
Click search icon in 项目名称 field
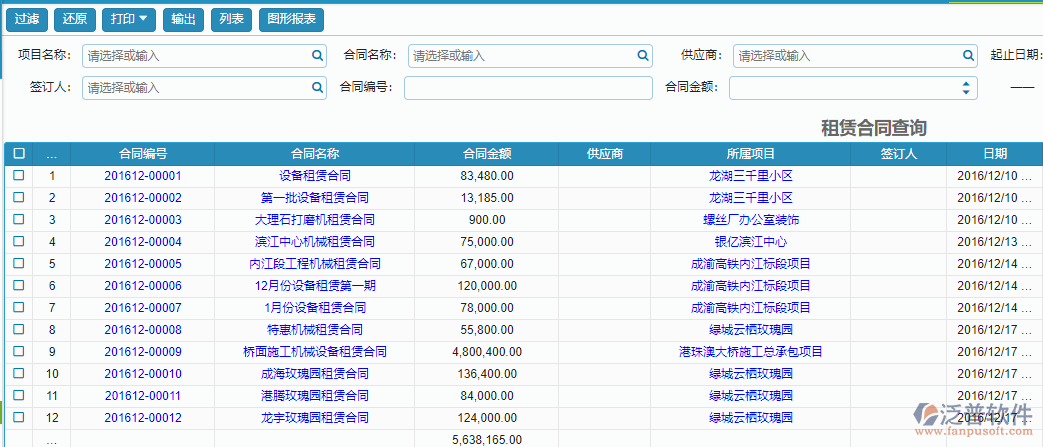(x=317, y=56)
